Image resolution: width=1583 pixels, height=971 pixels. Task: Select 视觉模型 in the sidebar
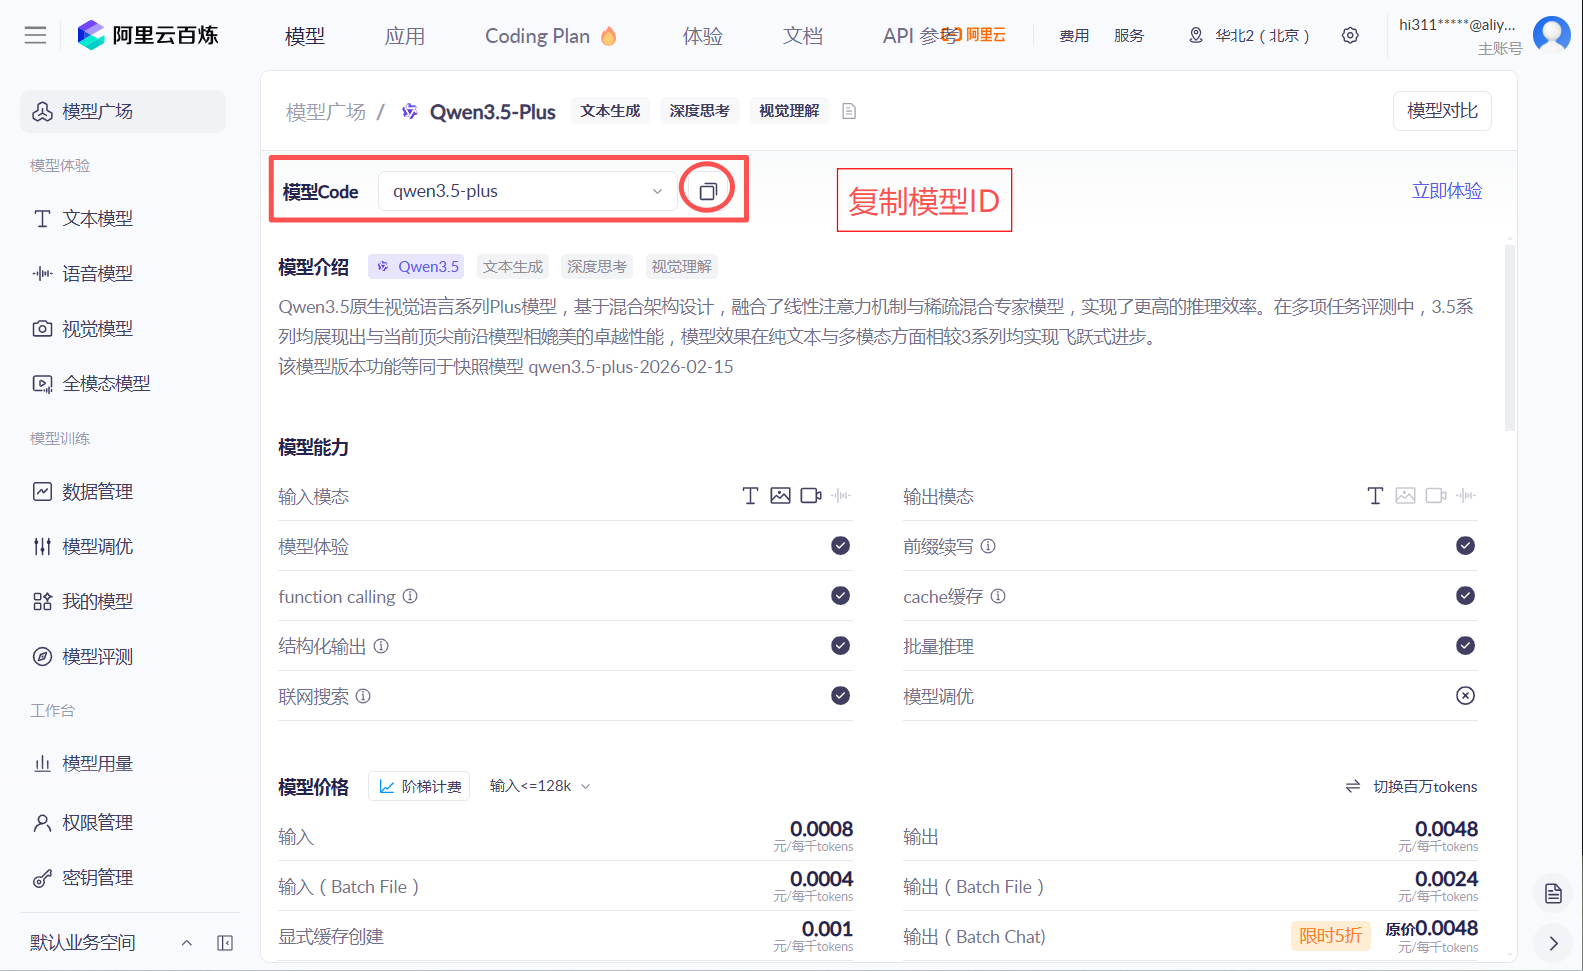pyautogui.click(x=97, y=329)
